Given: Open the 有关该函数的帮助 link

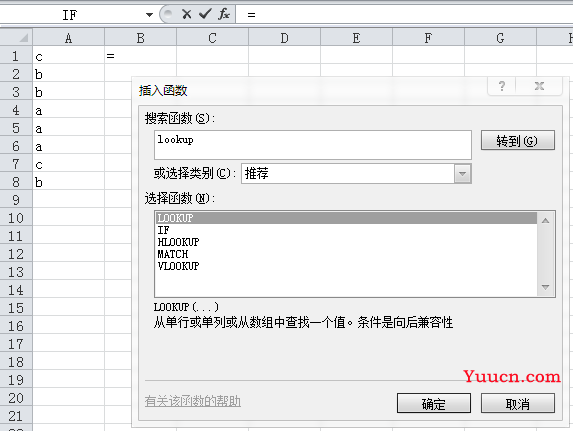Looking at the screenshot, I should (193, 401).
